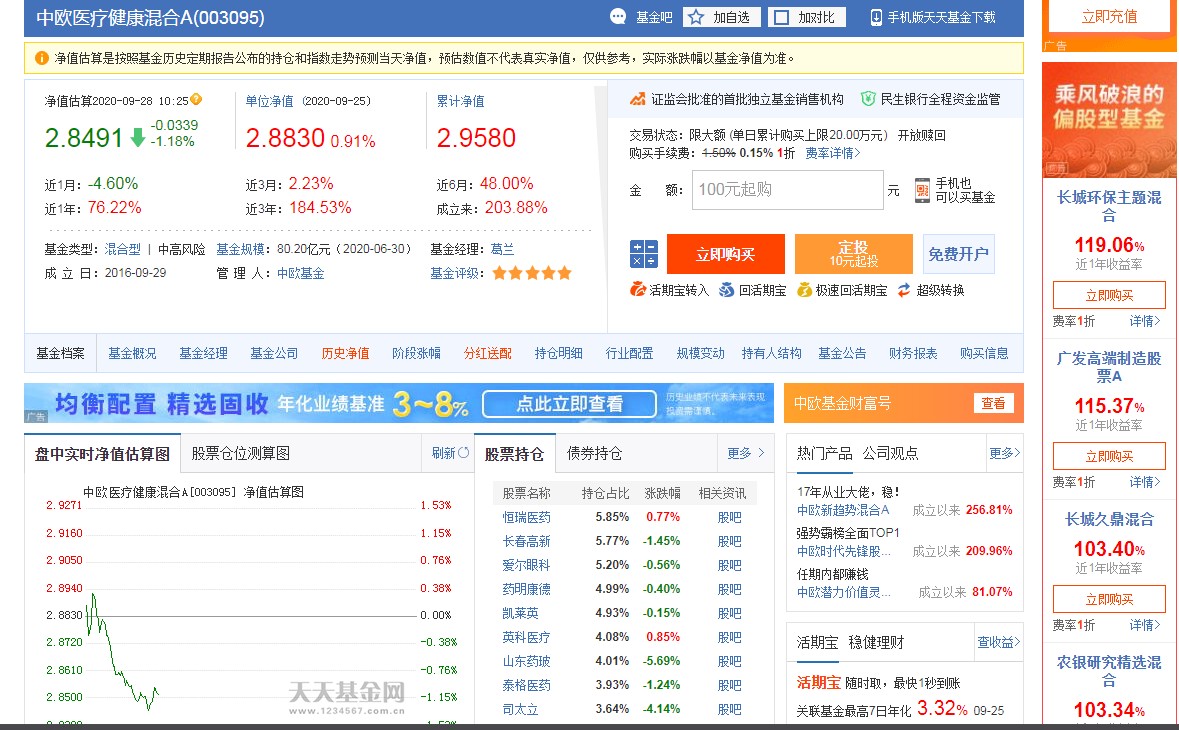Click the QR code icon for 手机也可以买基金
1179x730 pixels.
pyautogui.click(x=922, y=190)
